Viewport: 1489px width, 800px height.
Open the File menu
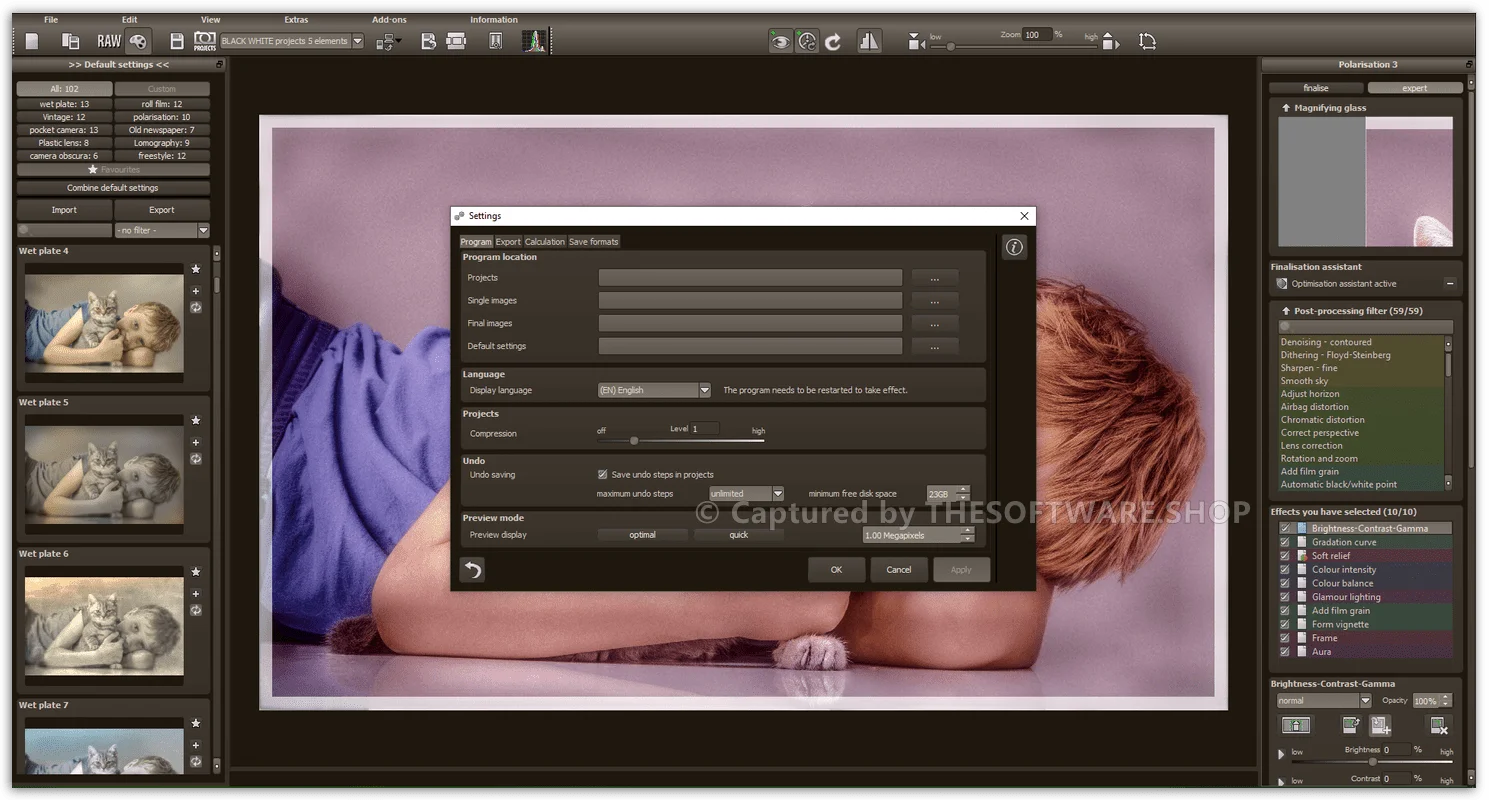pos(51,20)
